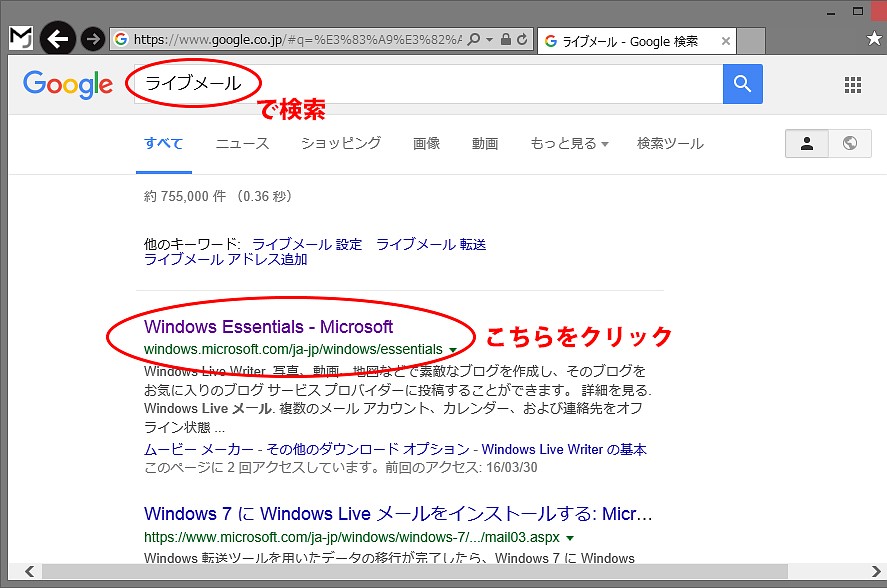Image resolution: width=887 pixels, height=588 pixels.
Task: Click the URL text in the address bar
Action: pos(298,39)
